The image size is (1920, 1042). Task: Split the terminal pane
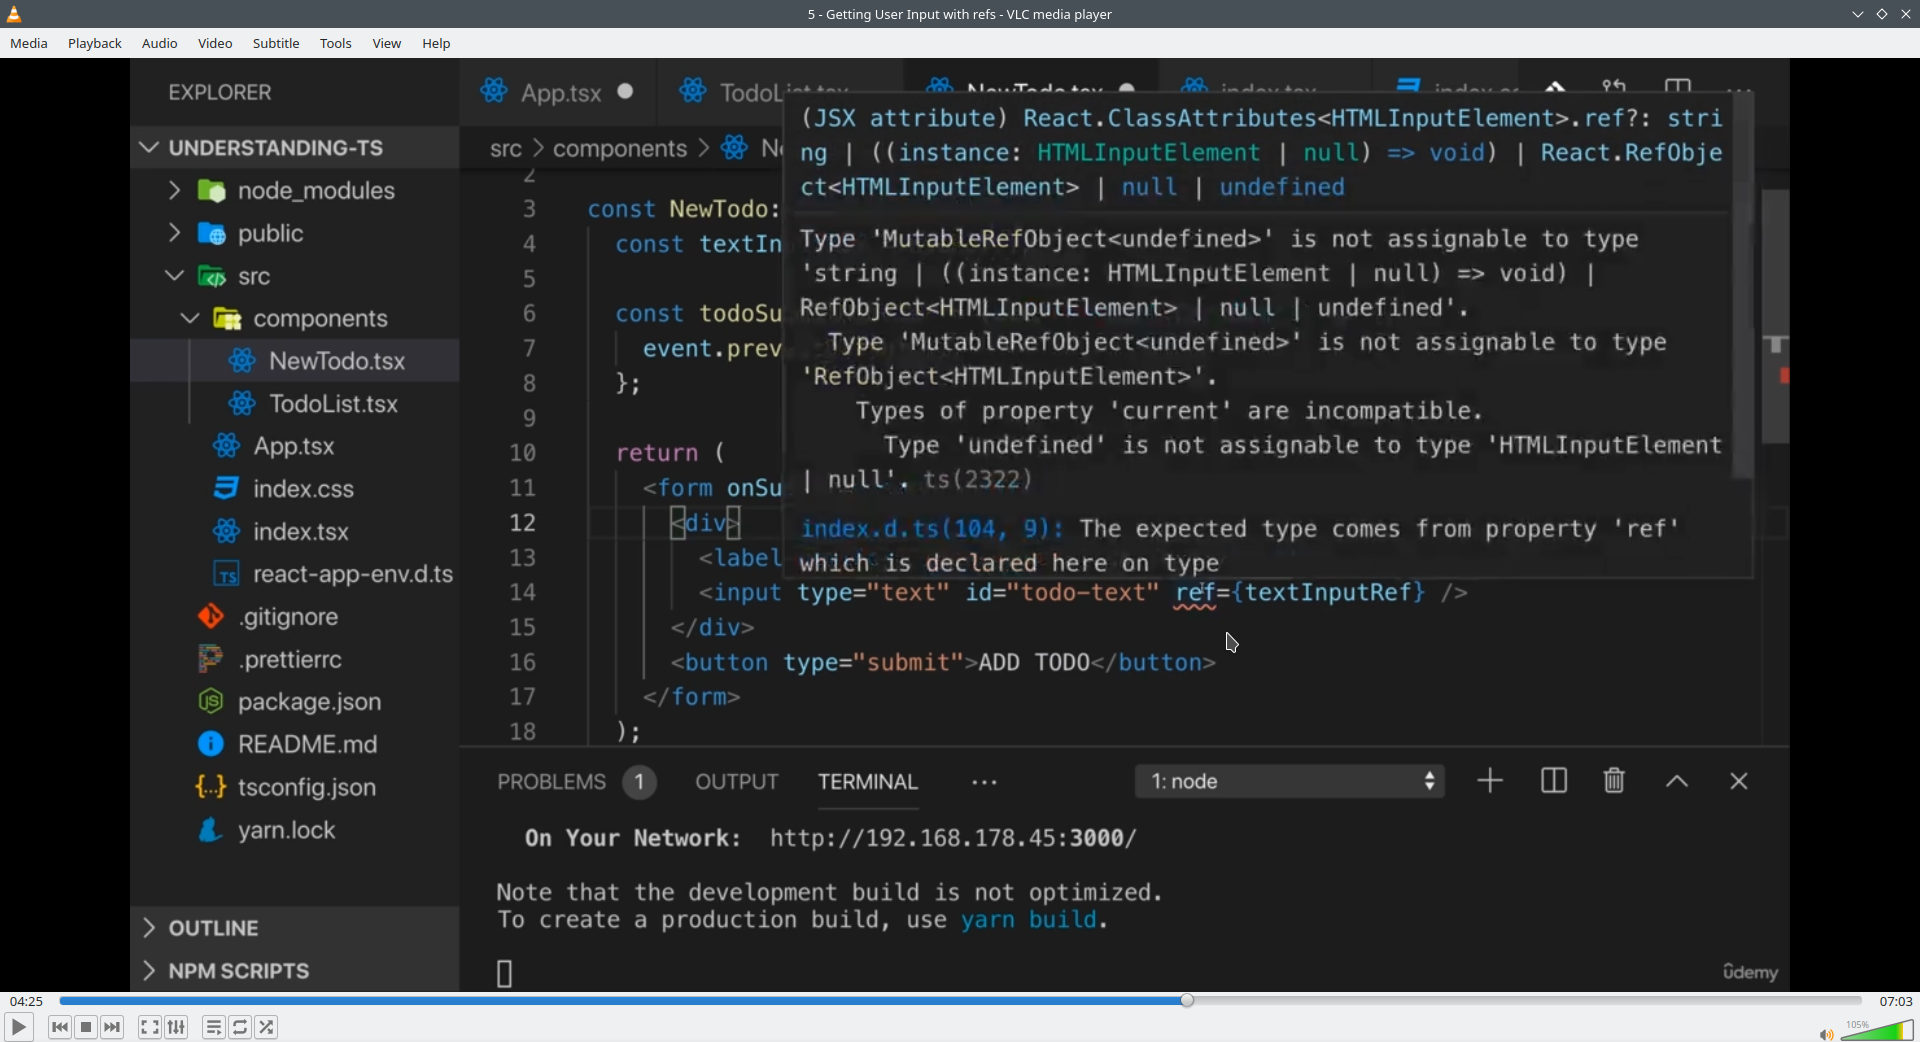1554,781
